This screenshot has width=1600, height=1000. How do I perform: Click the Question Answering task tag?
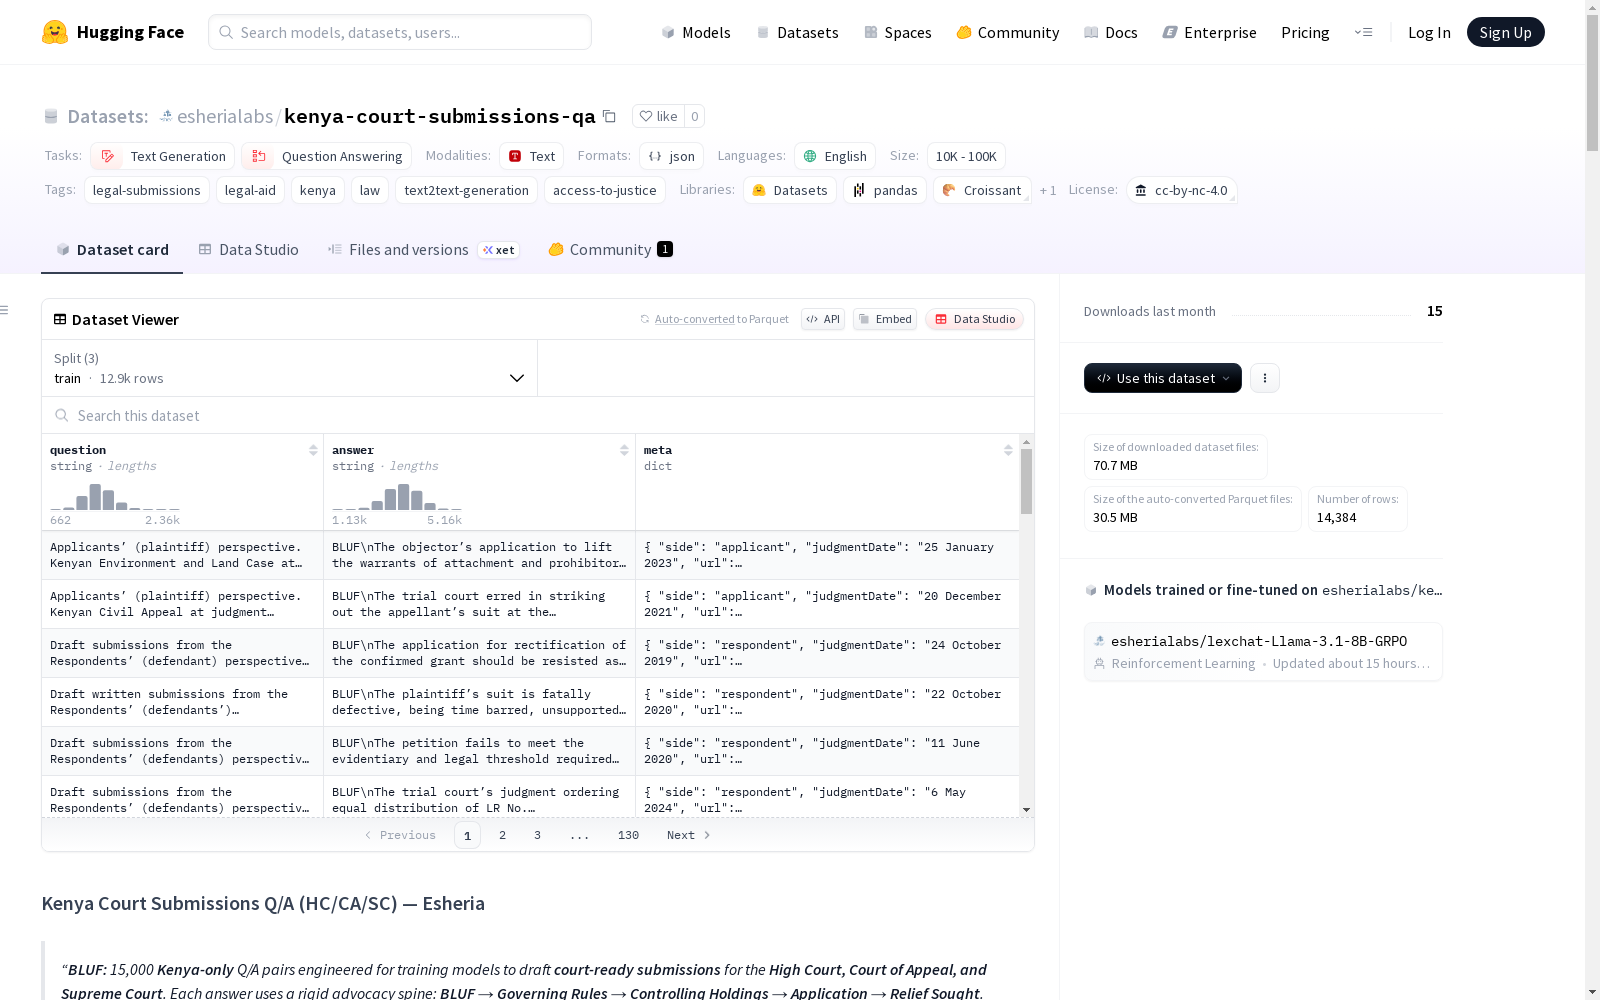pos(326,156)
